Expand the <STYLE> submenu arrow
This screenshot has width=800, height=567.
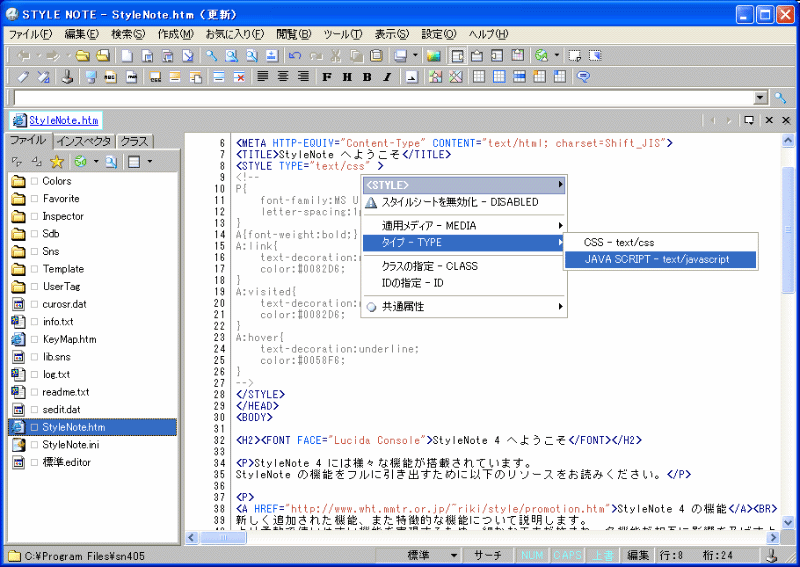pyautogui.click(x=560, y=185)
